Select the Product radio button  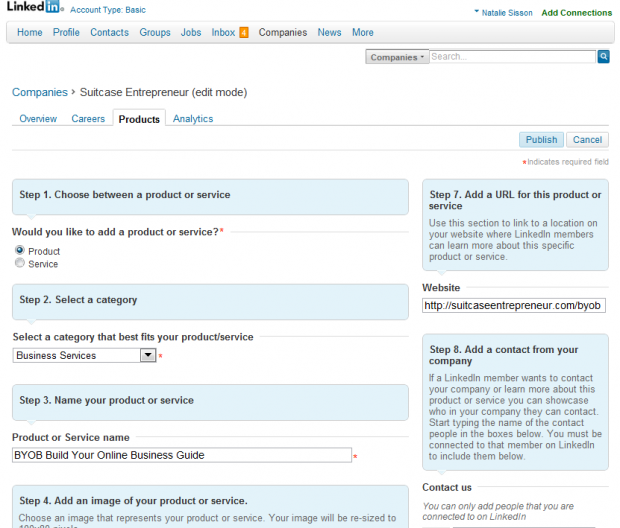point(19,250)
